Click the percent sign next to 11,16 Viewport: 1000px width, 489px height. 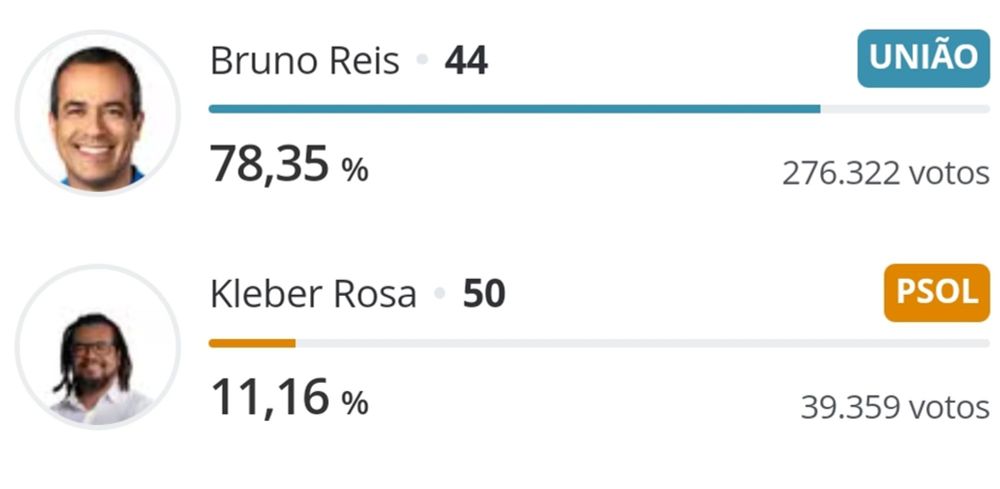(355, 403)
